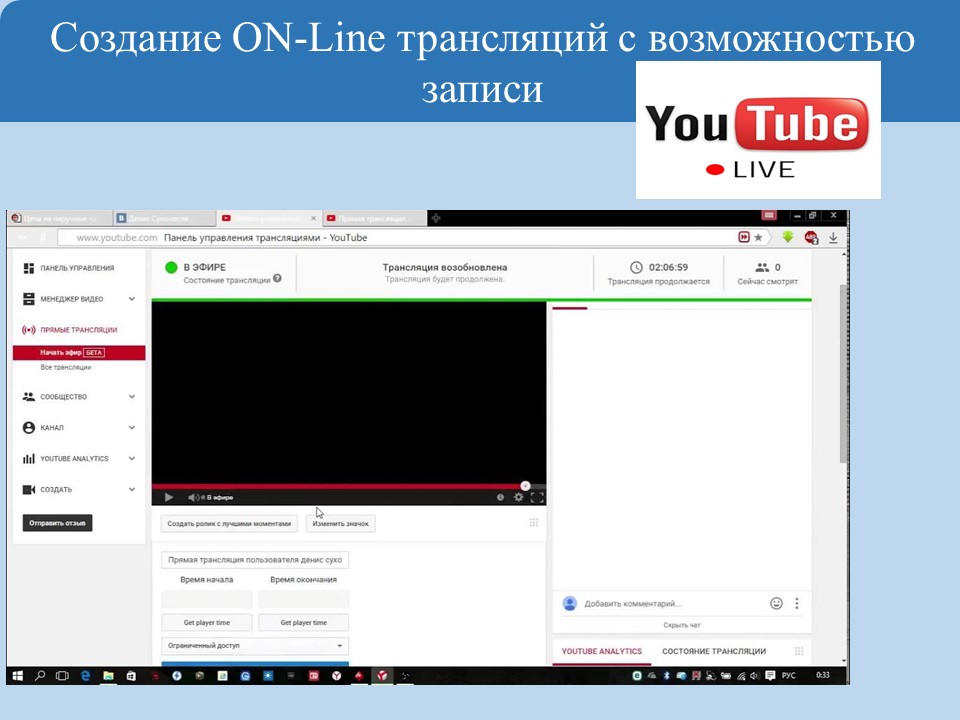Click the Время начала time field
Image resolution: width=960 pixels, height=720 pixels.
(207, 599)
